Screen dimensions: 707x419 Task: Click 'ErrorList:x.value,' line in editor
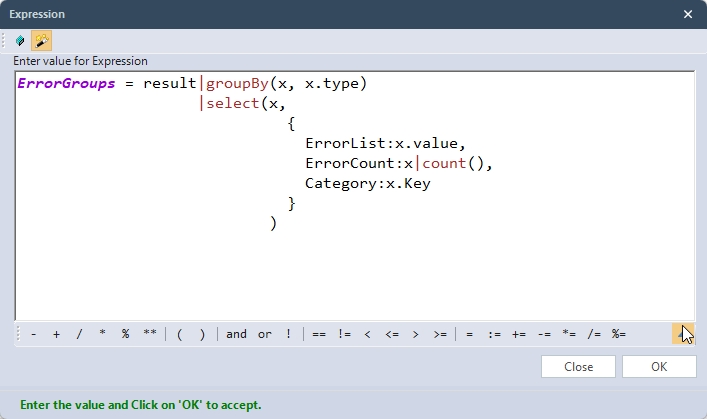pyautogui.click(x=385, y=143)
